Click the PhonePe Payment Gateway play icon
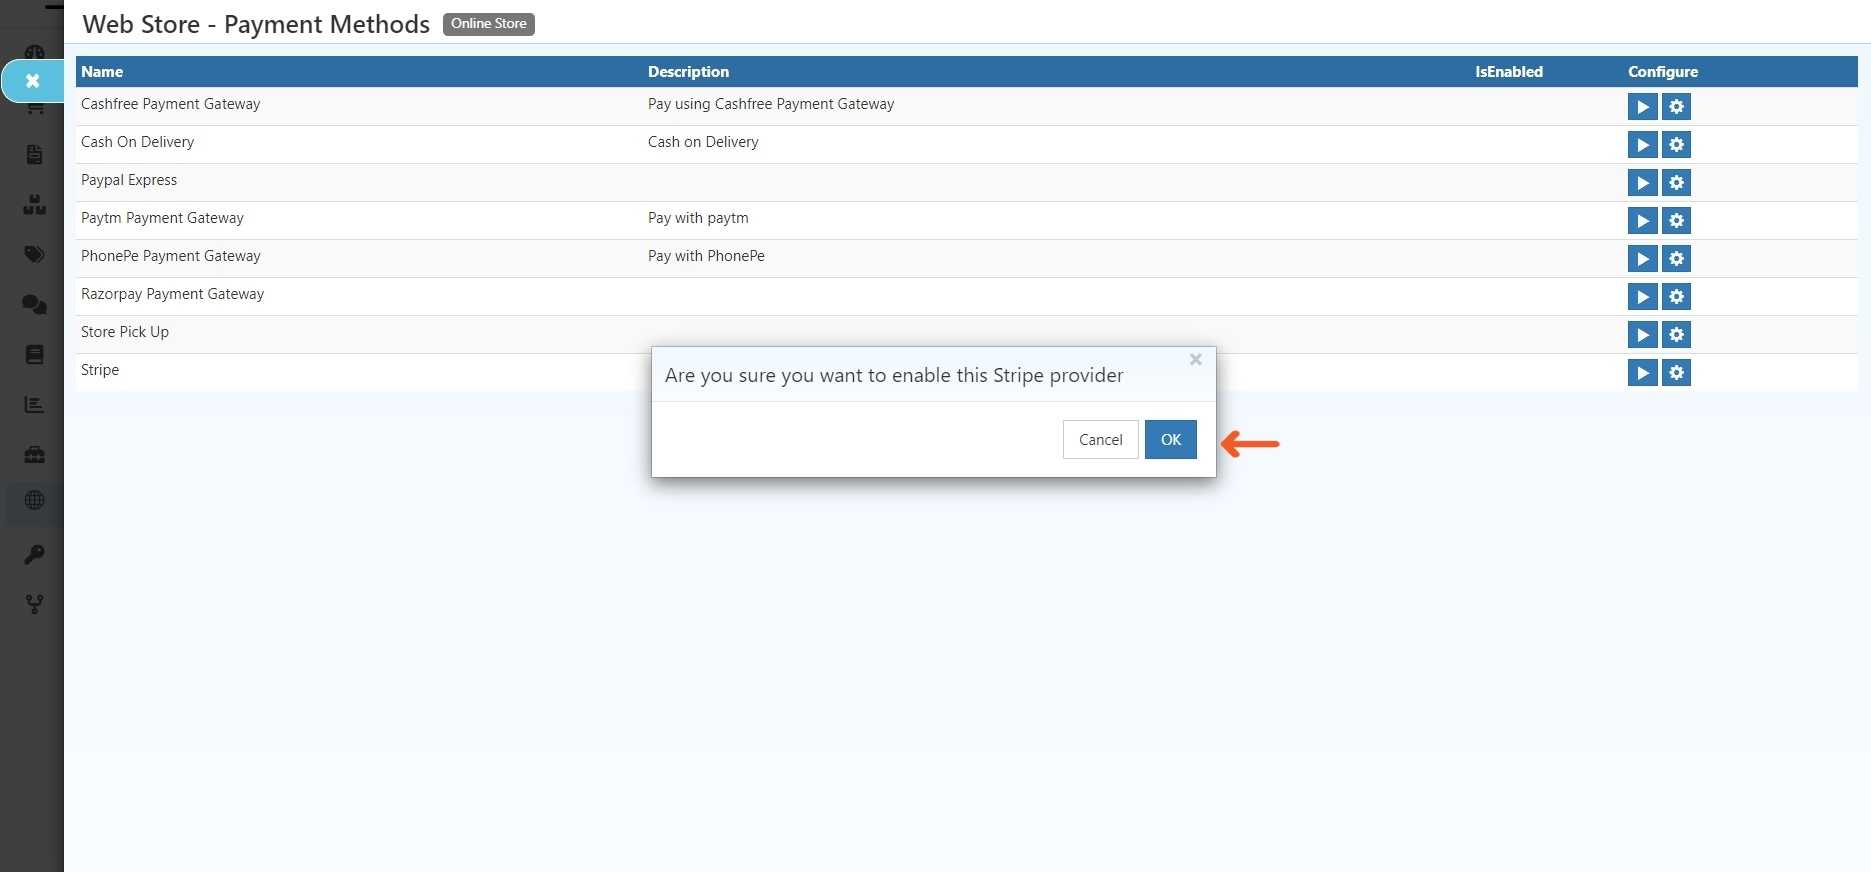The image size is (1871, 872). click(1642, 258)
